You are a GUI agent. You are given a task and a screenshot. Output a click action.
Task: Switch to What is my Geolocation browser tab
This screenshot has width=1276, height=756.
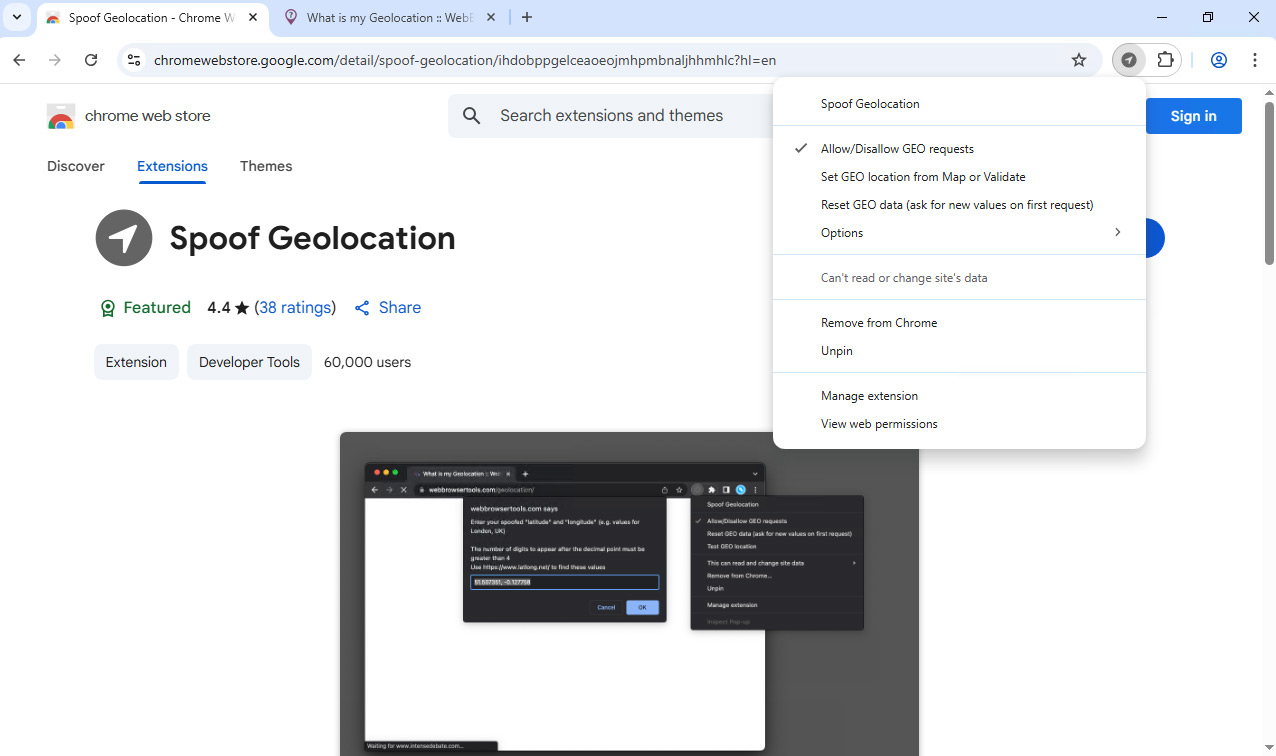[x=389, y=18]
